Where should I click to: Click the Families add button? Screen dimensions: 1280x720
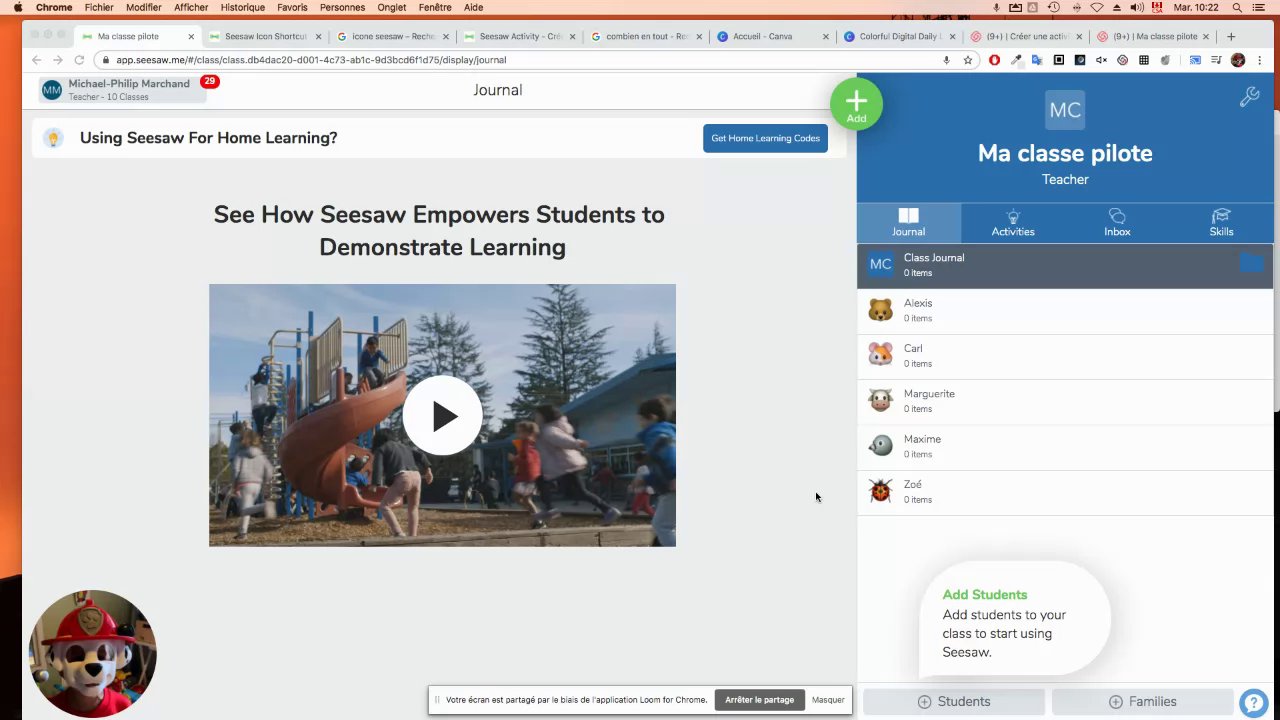[x=1142, y=702]
